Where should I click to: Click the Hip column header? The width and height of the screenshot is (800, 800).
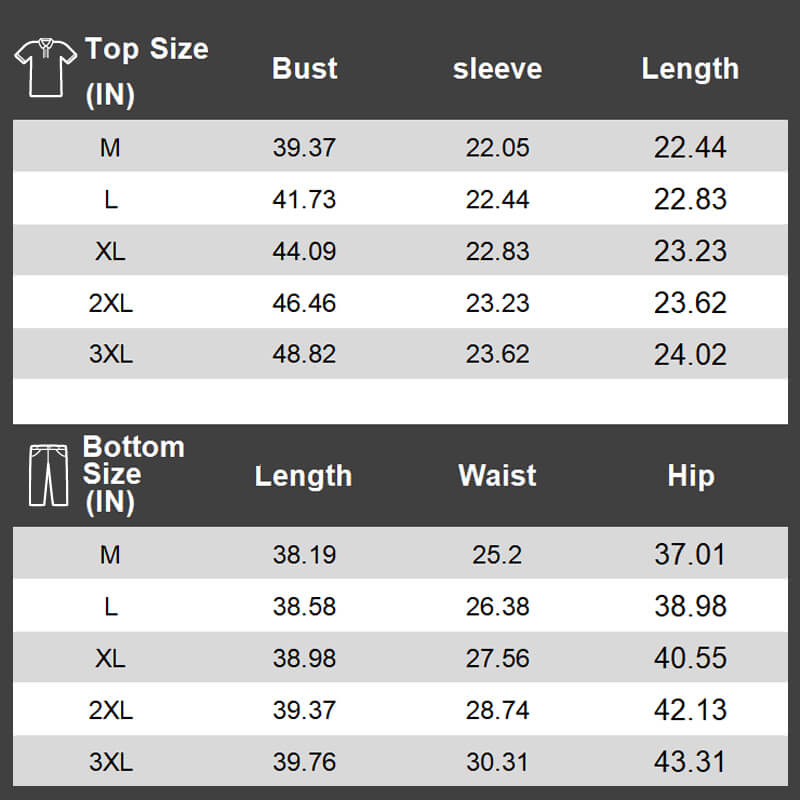(x=690, y=475)
